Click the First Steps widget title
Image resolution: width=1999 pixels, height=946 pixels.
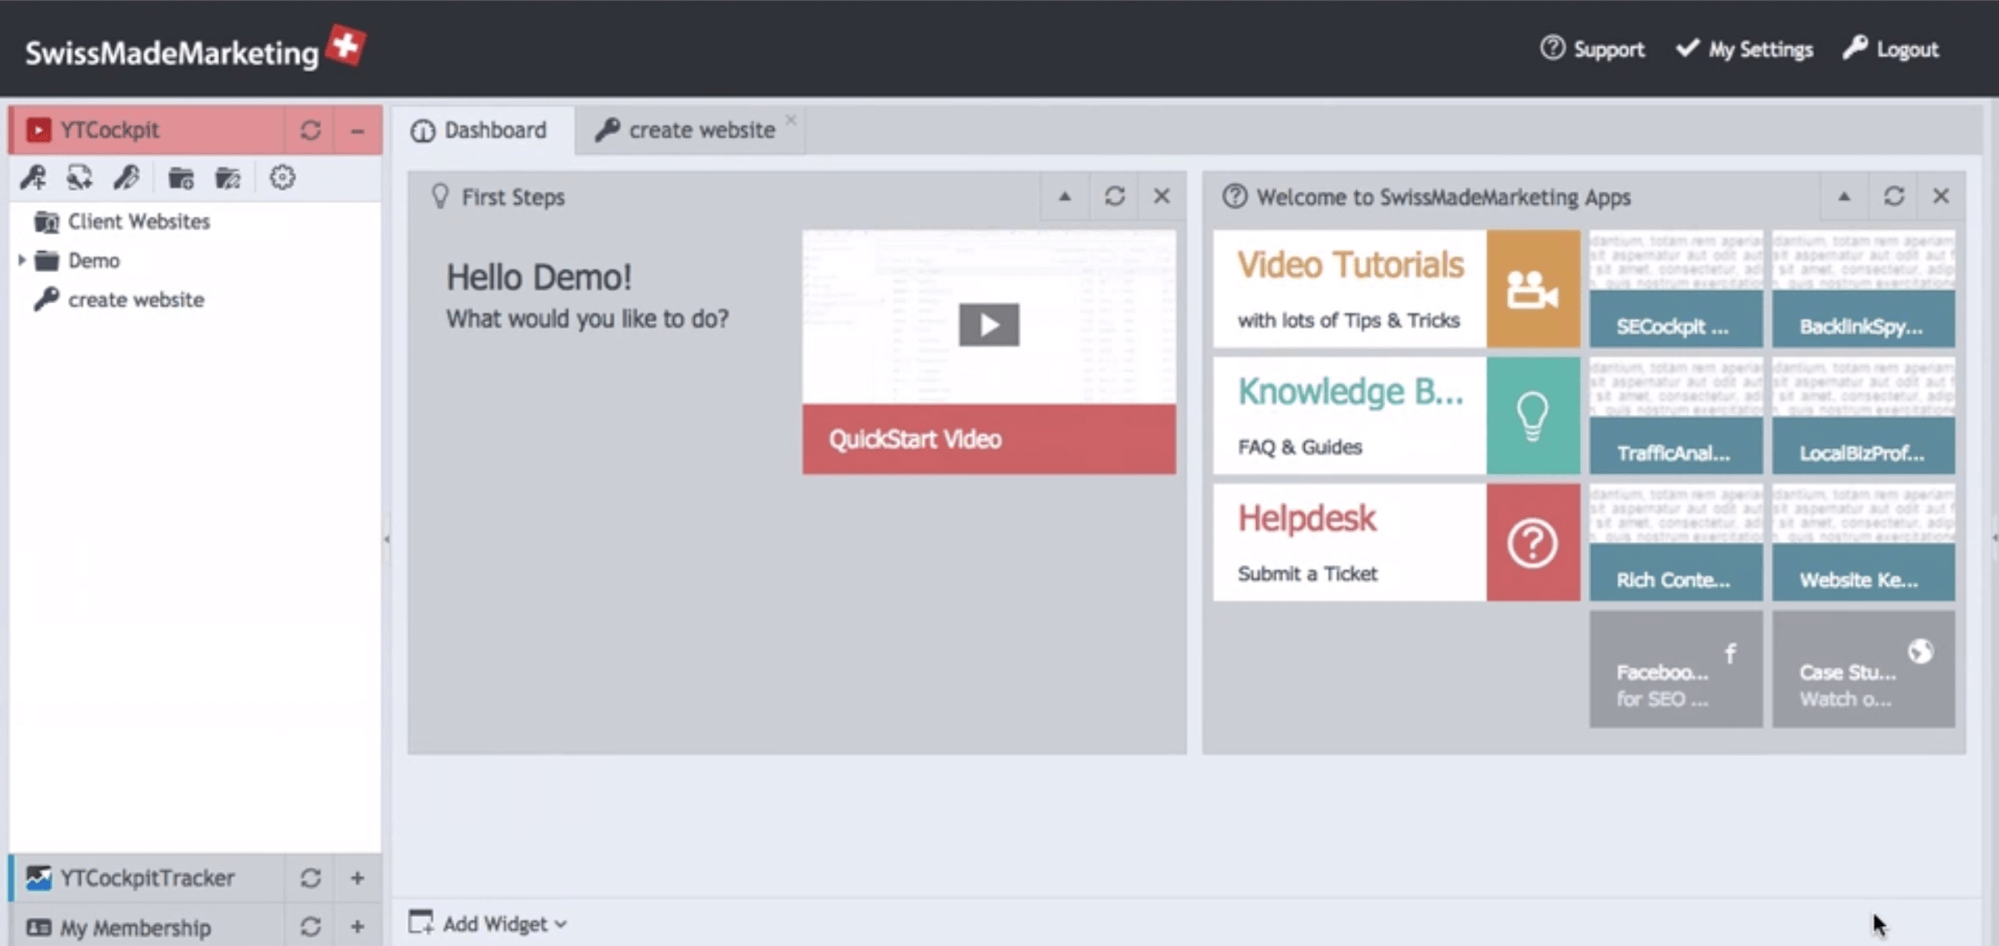[513, 197]
